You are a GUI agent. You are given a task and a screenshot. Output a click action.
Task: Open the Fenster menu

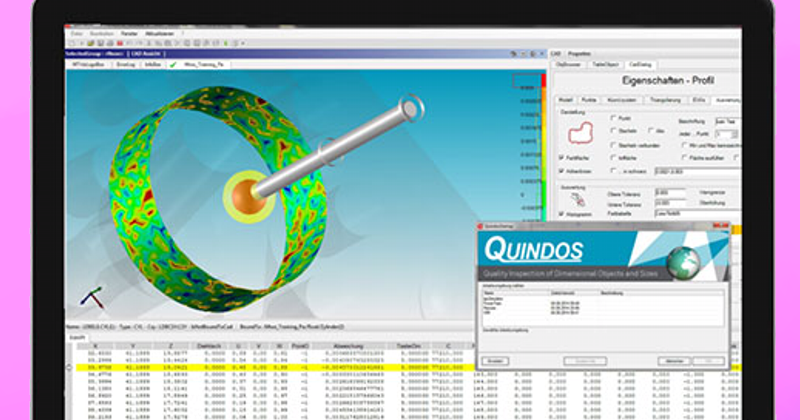(129, 34)
